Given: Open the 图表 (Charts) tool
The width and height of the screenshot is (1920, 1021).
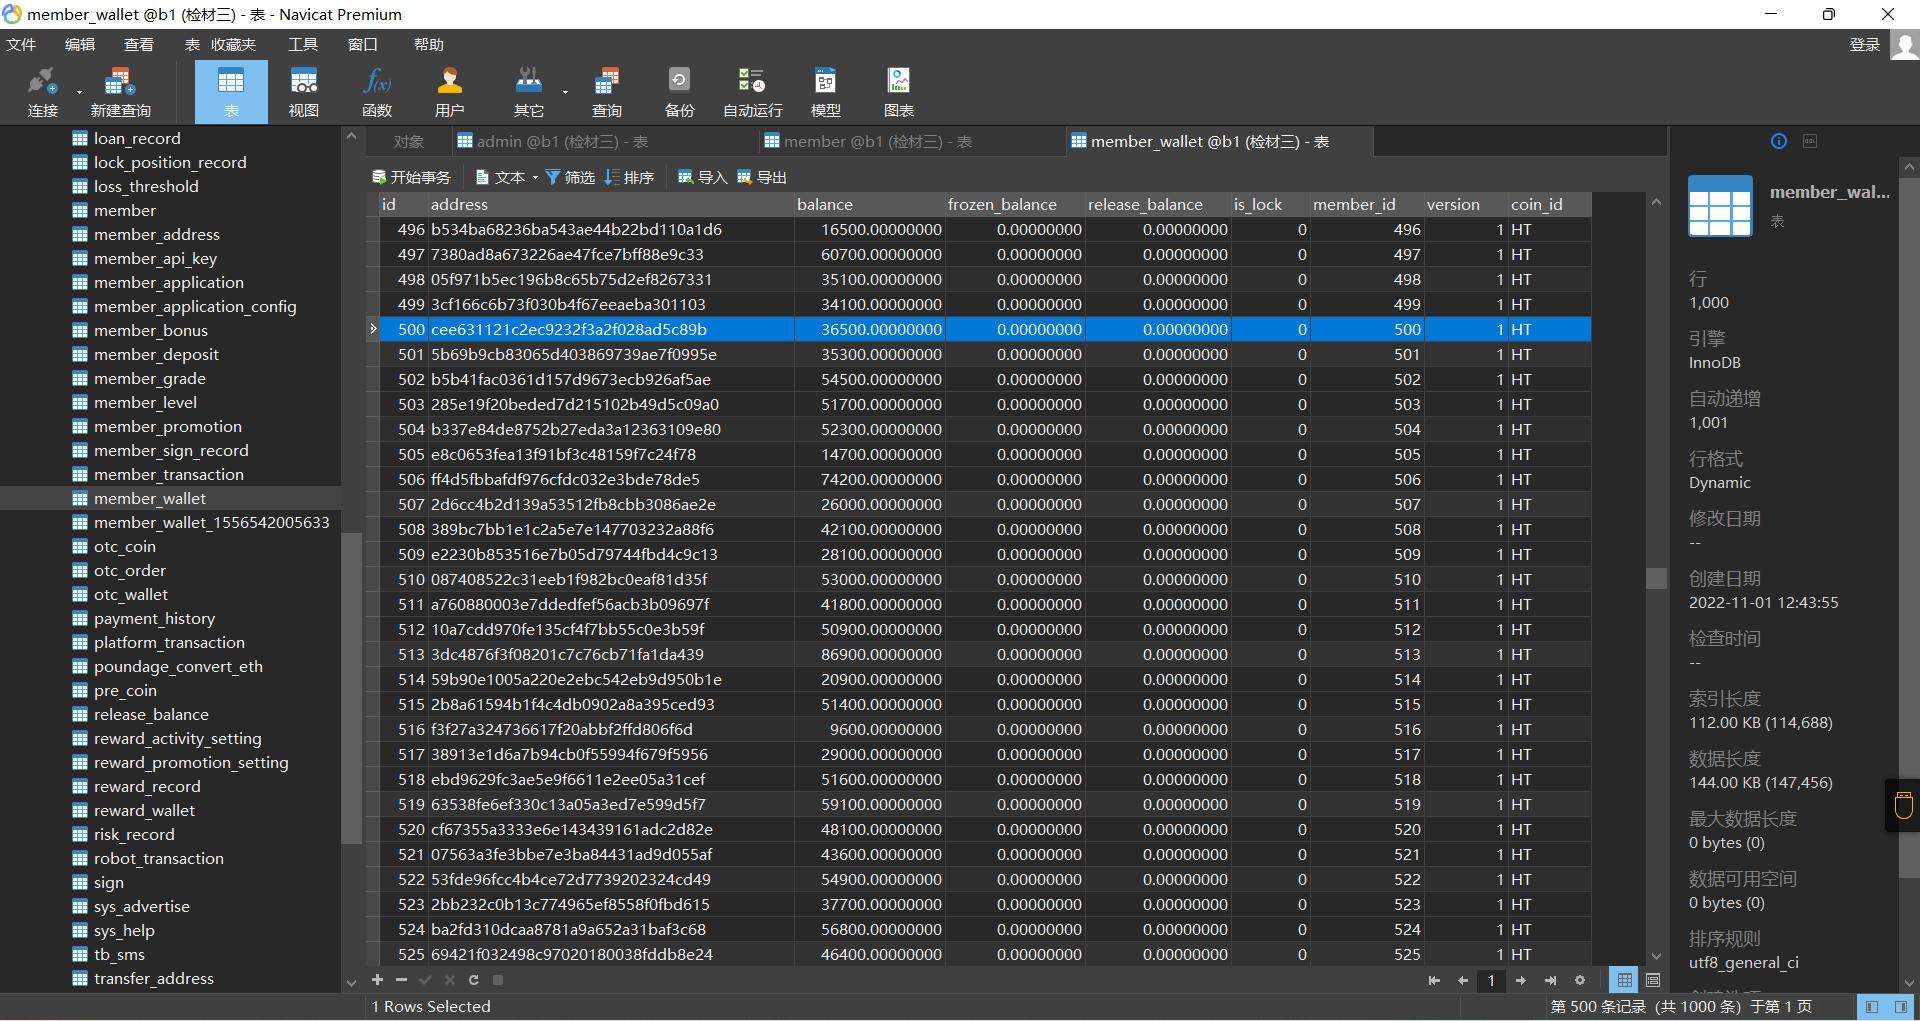Looking at the screenshot, I should pyautogui.click(x=899, y=92).
